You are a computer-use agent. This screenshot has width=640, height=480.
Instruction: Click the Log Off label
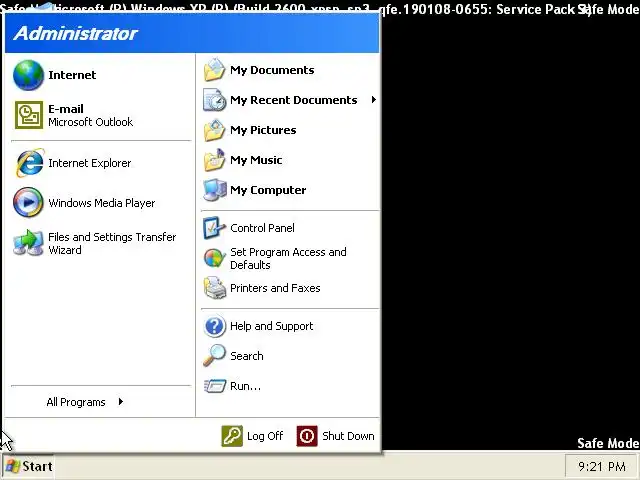tap(265, 436)
